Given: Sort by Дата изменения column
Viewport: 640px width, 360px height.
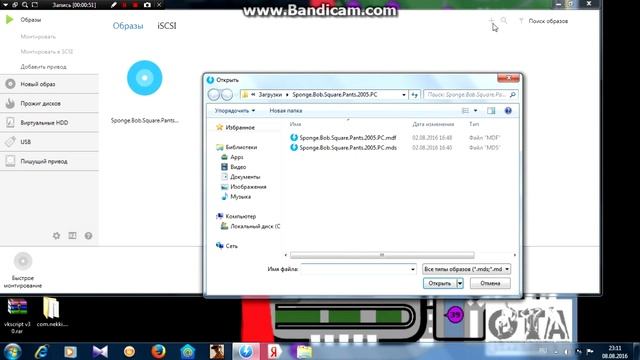Looking at the screenshot, I should (433, 124).
